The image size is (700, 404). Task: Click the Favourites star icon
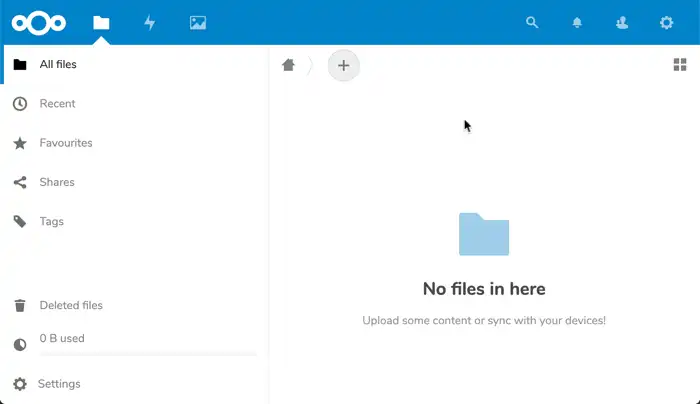pyautogui.click(x=20, y=143)
